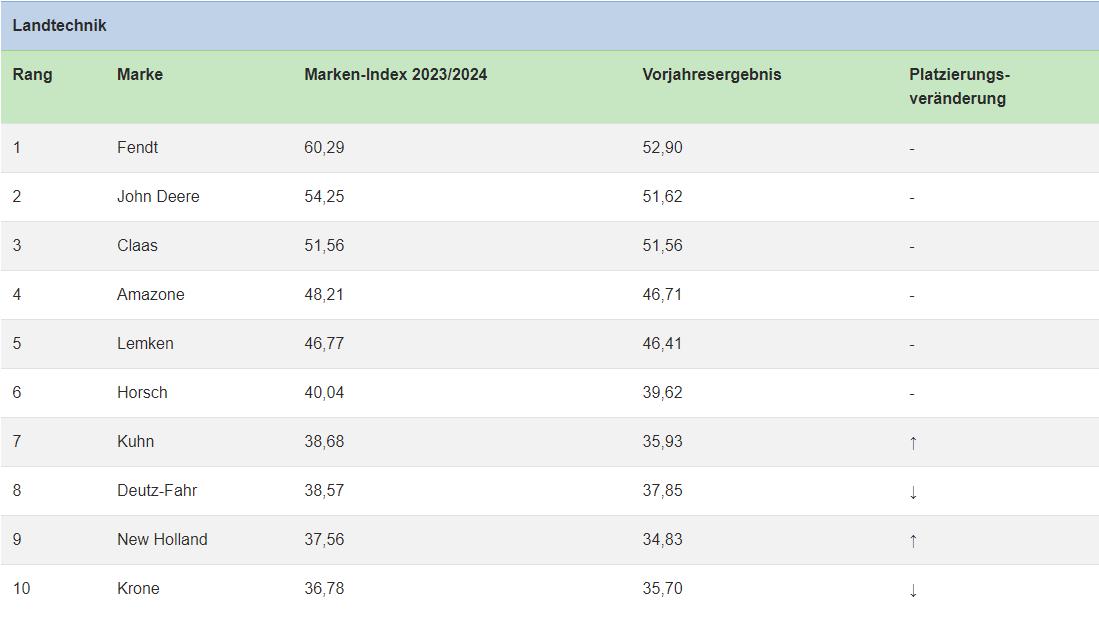Image resolution: width=1099 pixels, height=623 pixels.
Task: Click the up arrow for New Holland
Action: [x=913, y=540]
